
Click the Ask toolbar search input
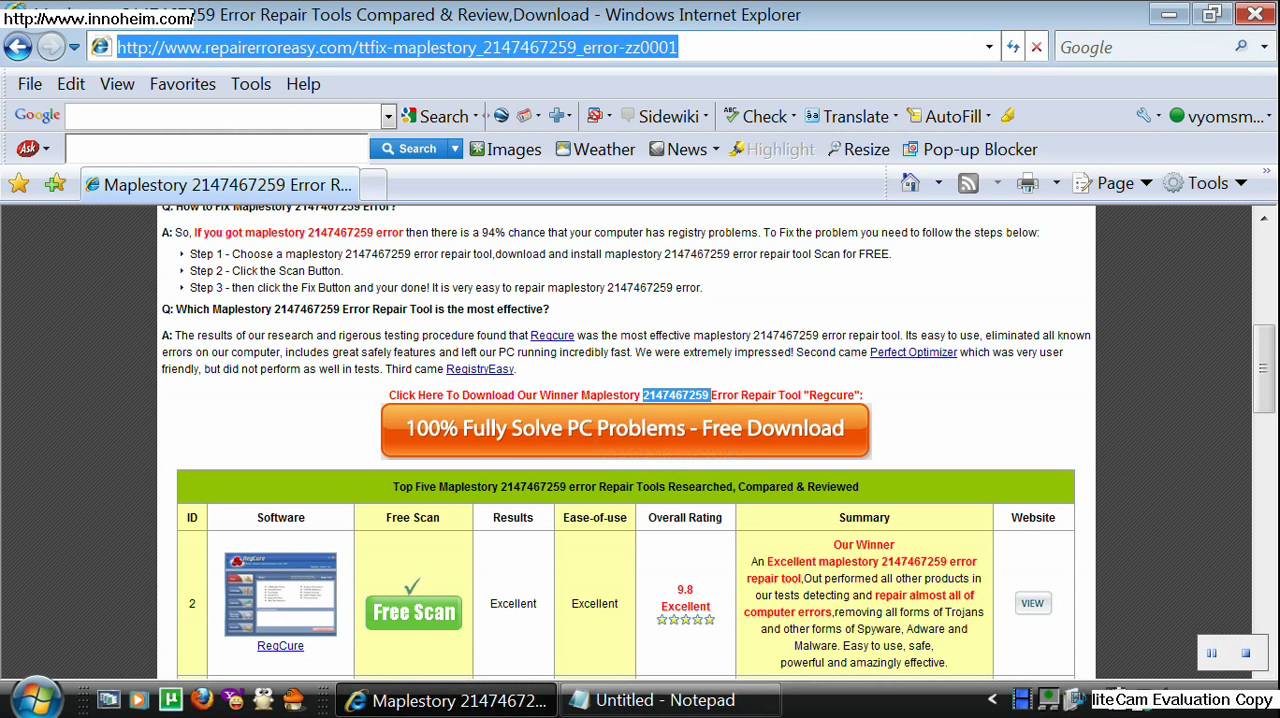[217, 149]
